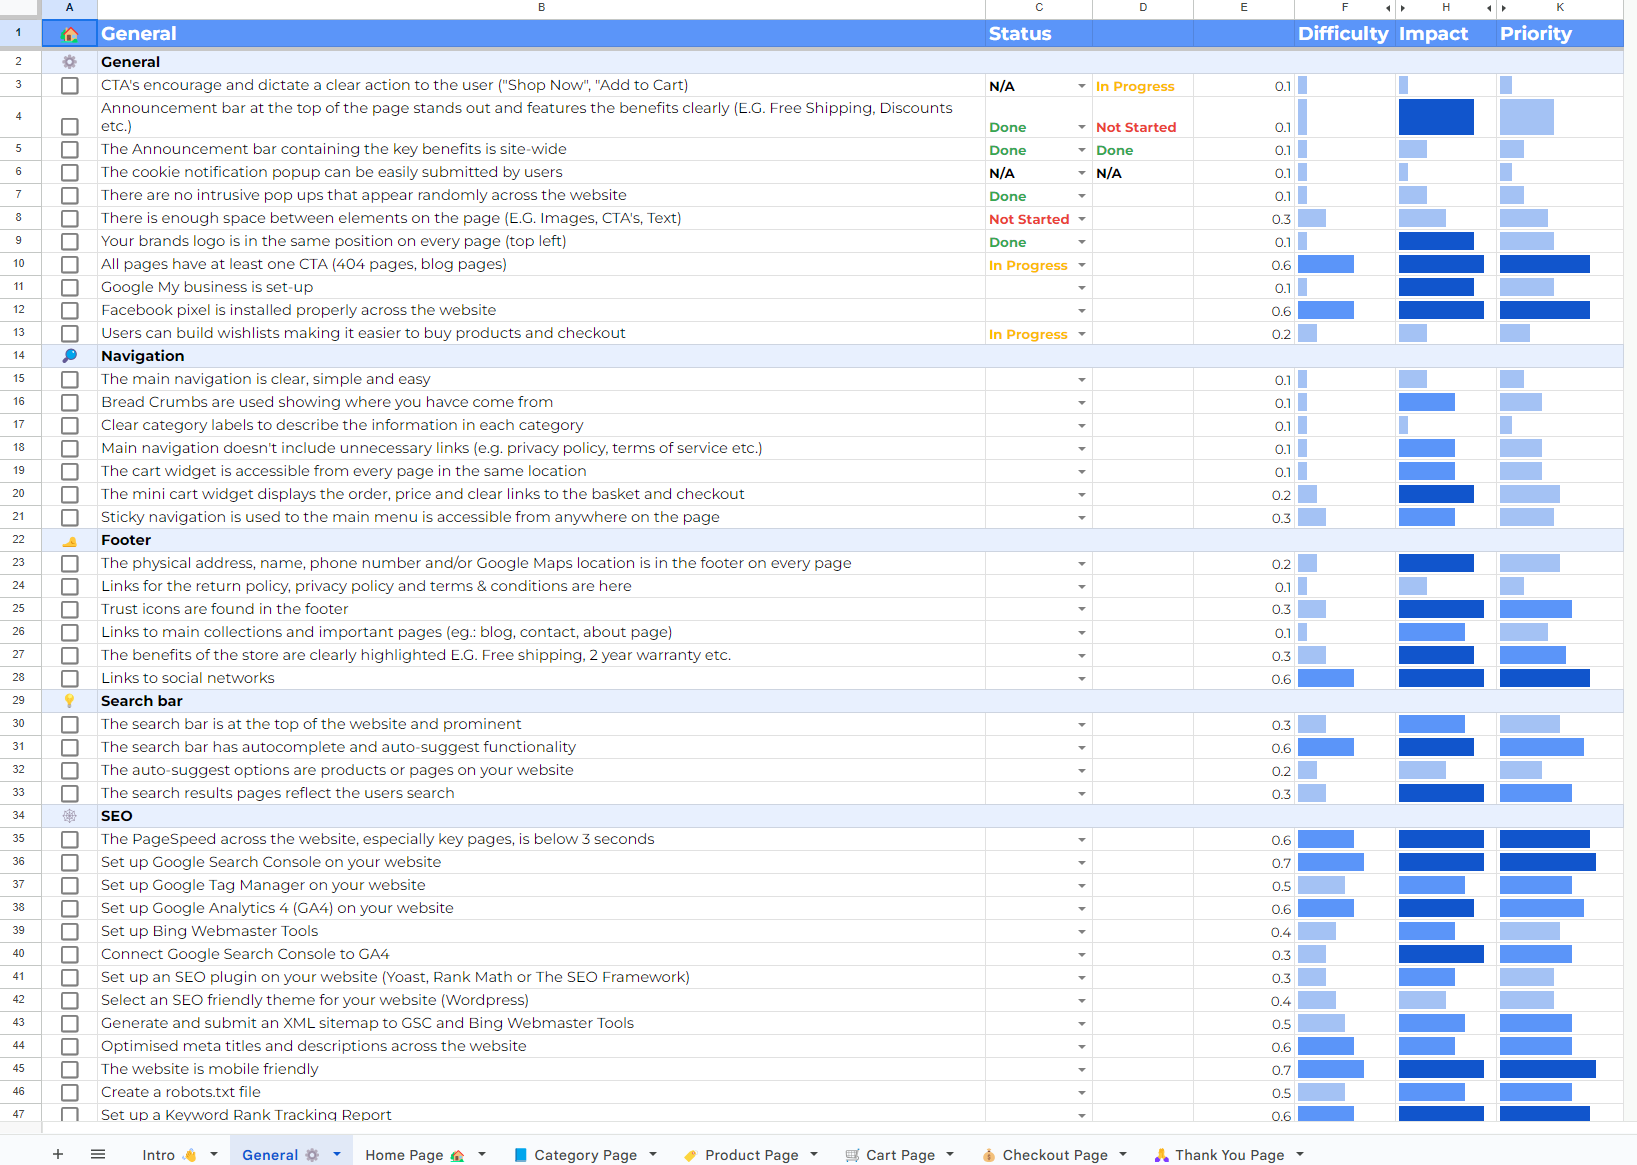Switch to the Thank You Page sheet tab
The image size is (1637, 1165).
(x=1219, y=1154)
